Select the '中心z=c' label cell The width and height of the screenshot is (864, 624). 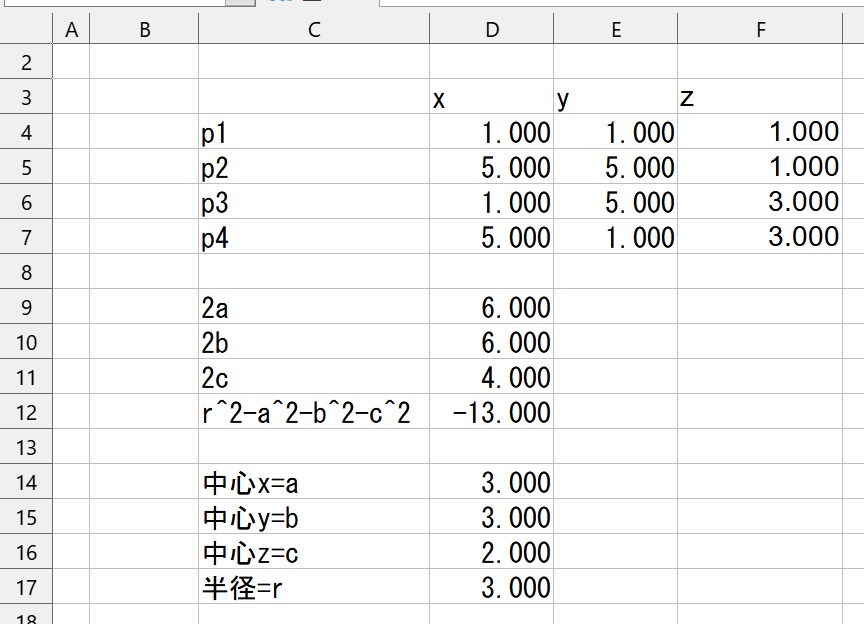click(x=314, y=552)
